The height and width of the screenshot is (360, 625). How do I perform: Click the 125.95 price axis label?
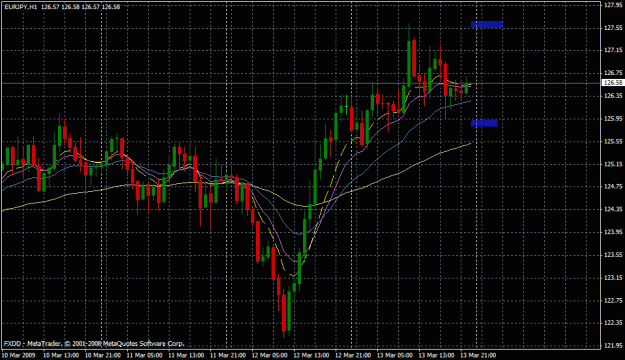(x=613, y=118)
